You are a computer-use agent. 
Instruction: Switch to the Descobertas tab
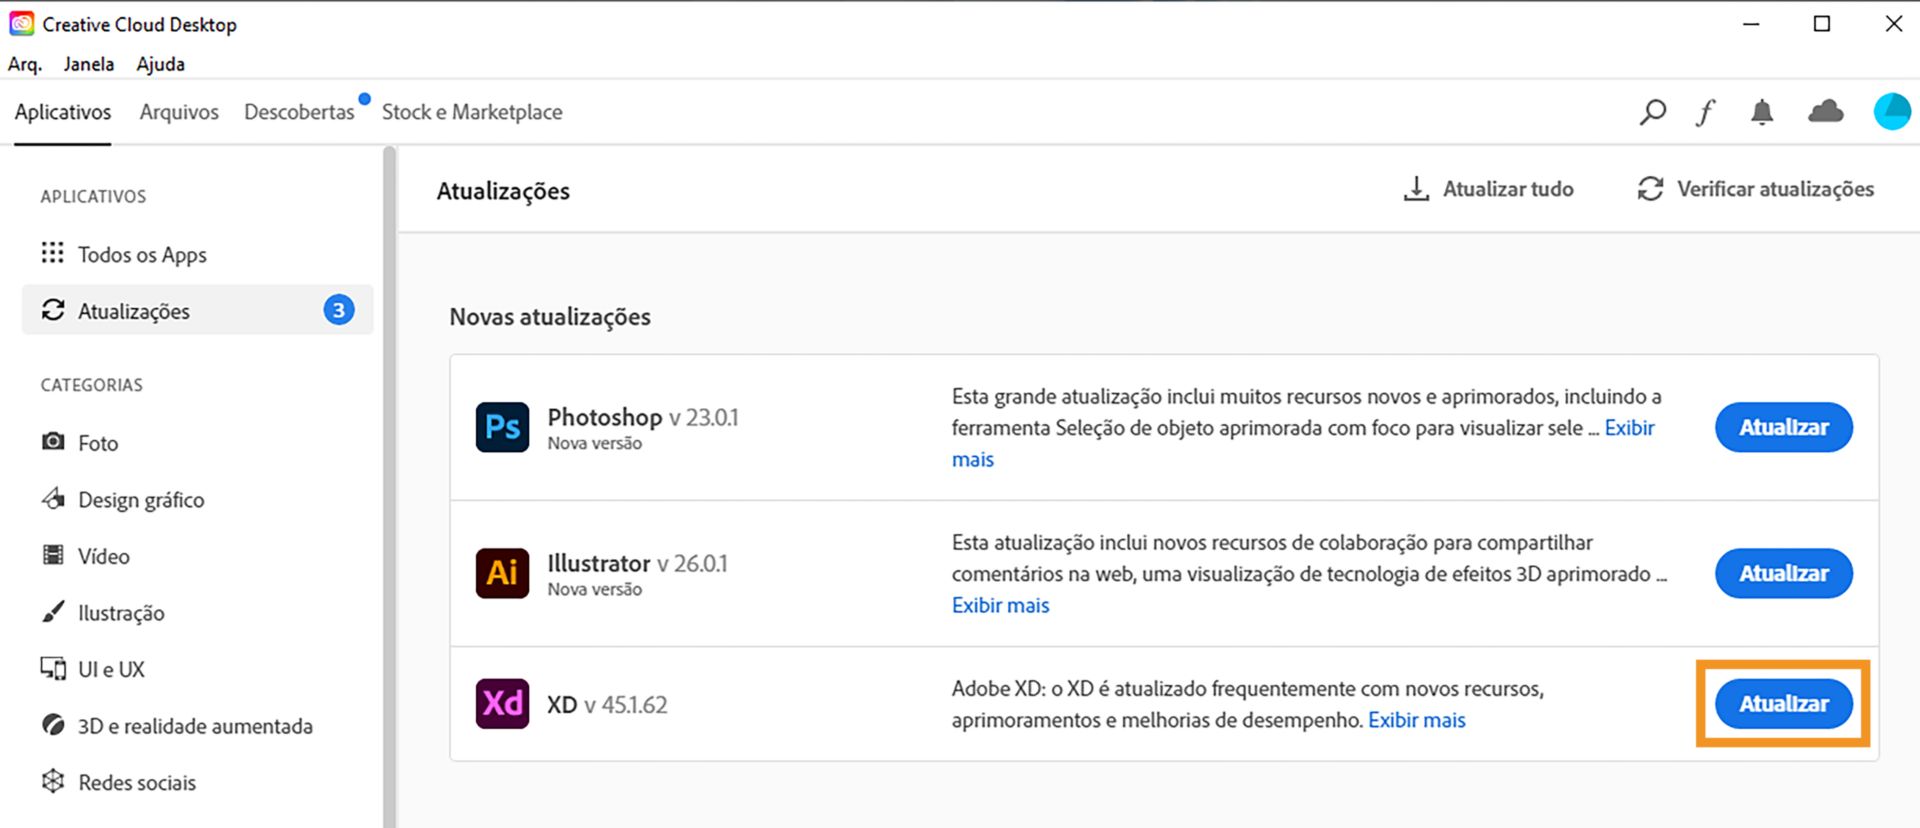coord(299,112)
